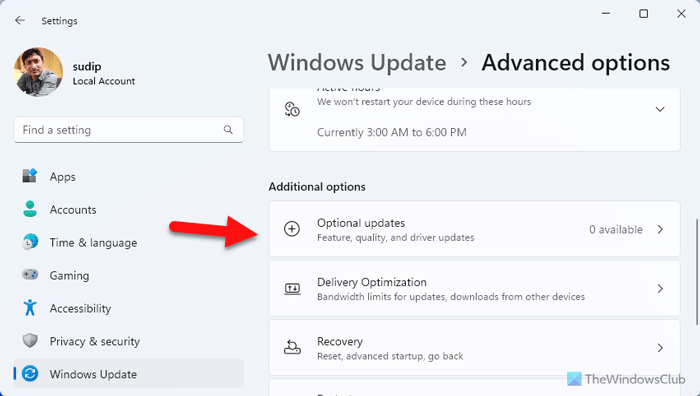Open Optional updates via its chevron
The height and width of the screenshot is (396, 700).
tap(660, 229)
